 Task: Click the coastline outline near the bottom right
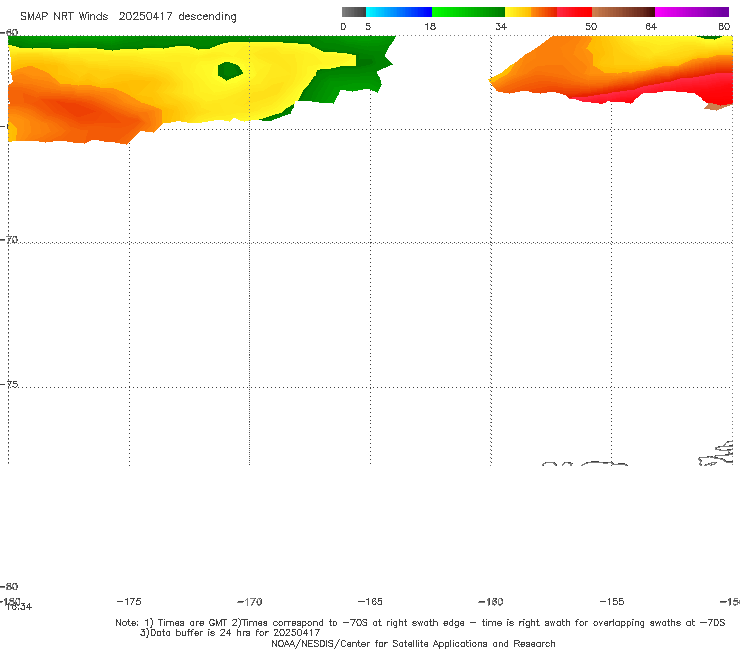click(717, 454)
